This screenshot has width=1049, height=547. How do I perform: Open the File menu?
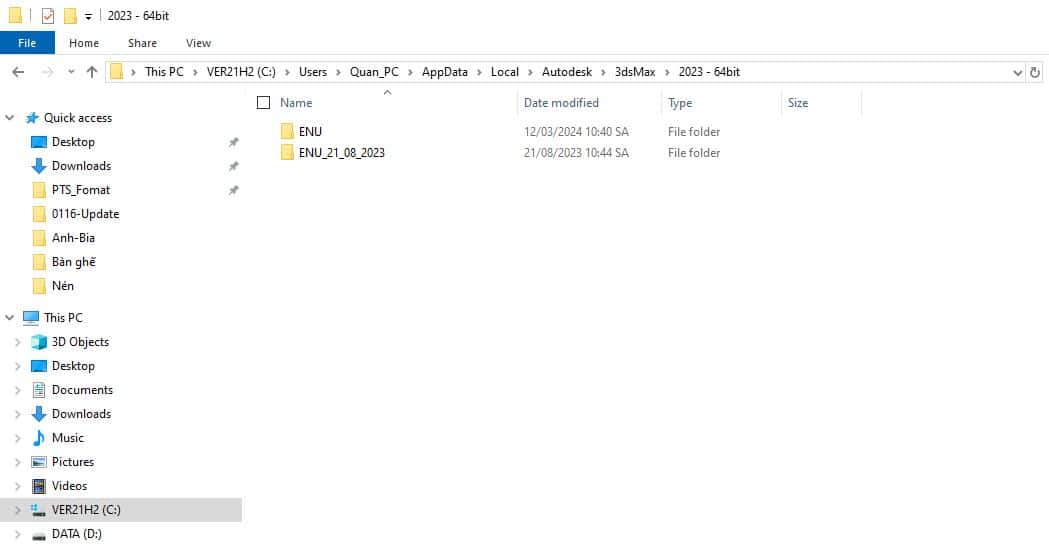27,43
